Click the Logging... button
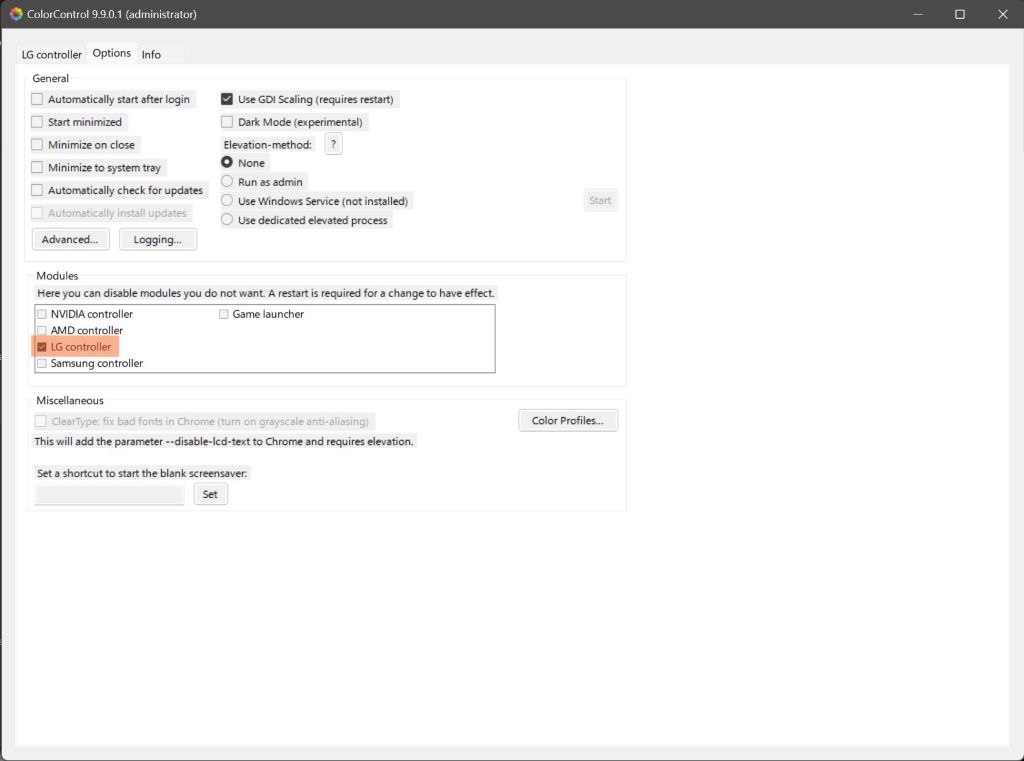1024x761 pixels. (158, 240)
